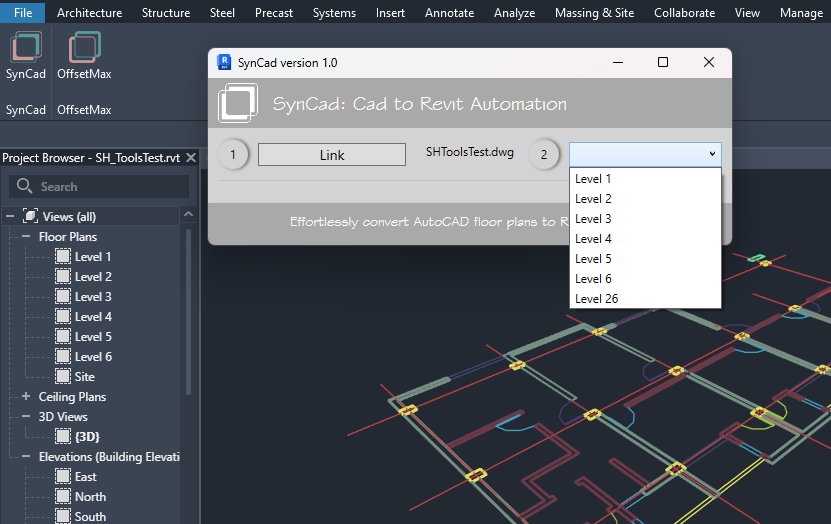
Task: Choose Level 2 from the dropdown list
Action: coord(645,199)
